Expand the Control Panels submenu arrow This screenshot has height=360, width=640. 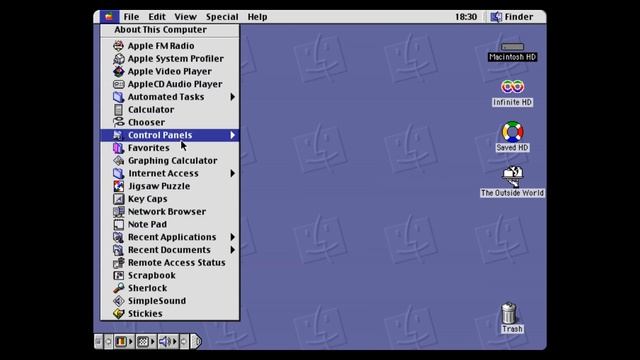click(x=232, y=135)
